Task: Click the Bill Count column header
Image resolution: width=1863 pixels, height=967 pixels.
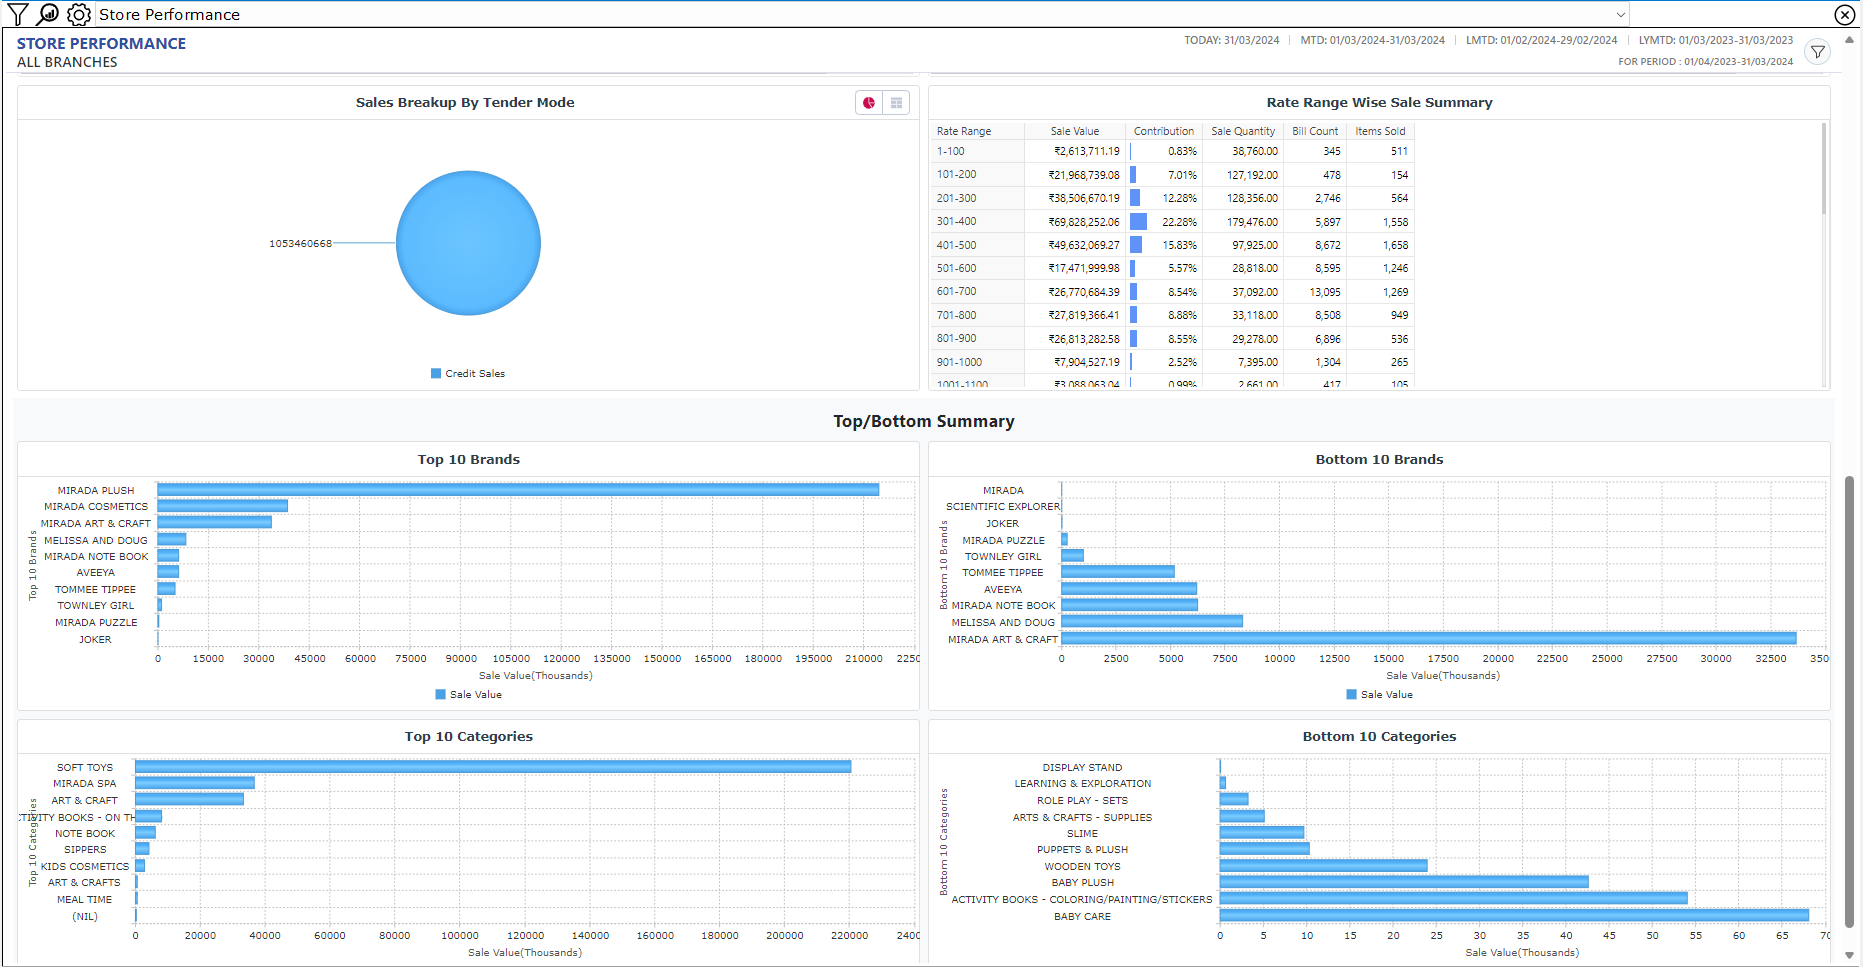Action: point(1314,131)
